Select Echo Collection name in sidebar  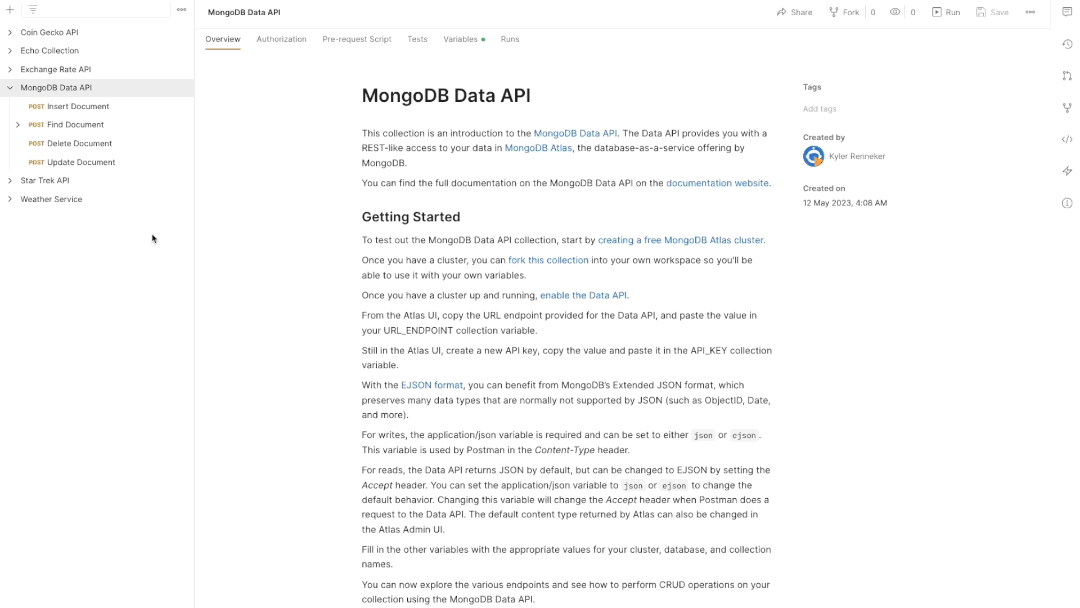click(50, 51)
